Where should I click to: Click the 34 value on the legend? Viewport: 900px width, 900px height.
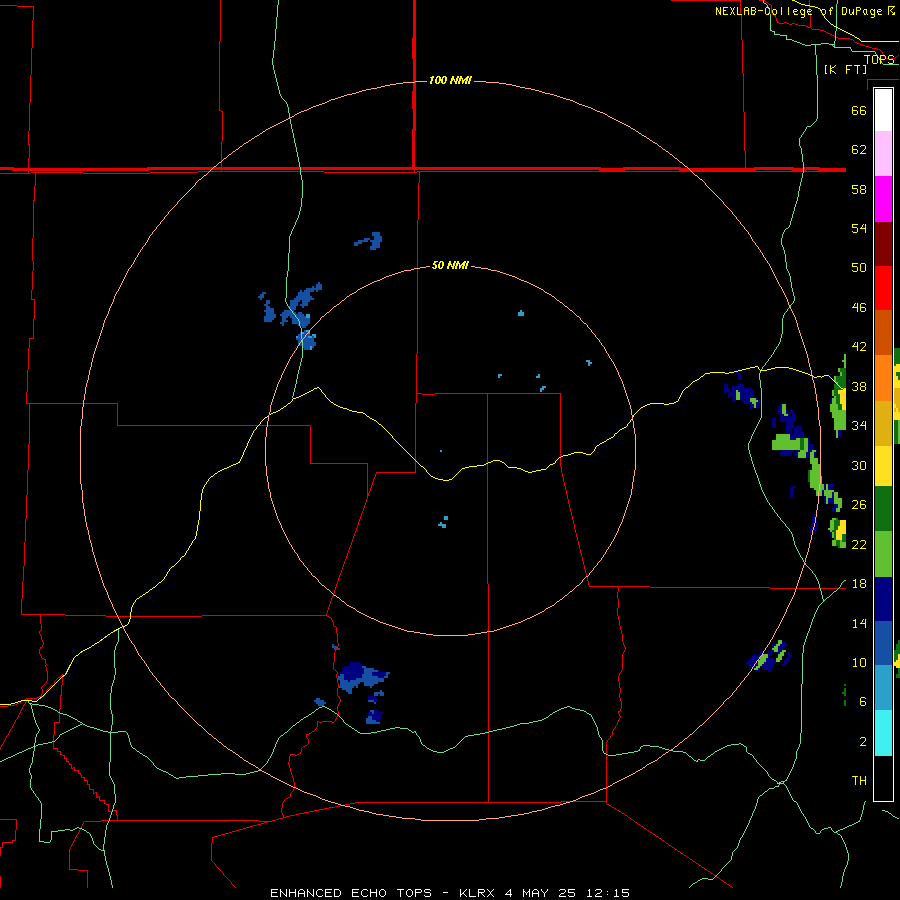[x=859, y=425]
